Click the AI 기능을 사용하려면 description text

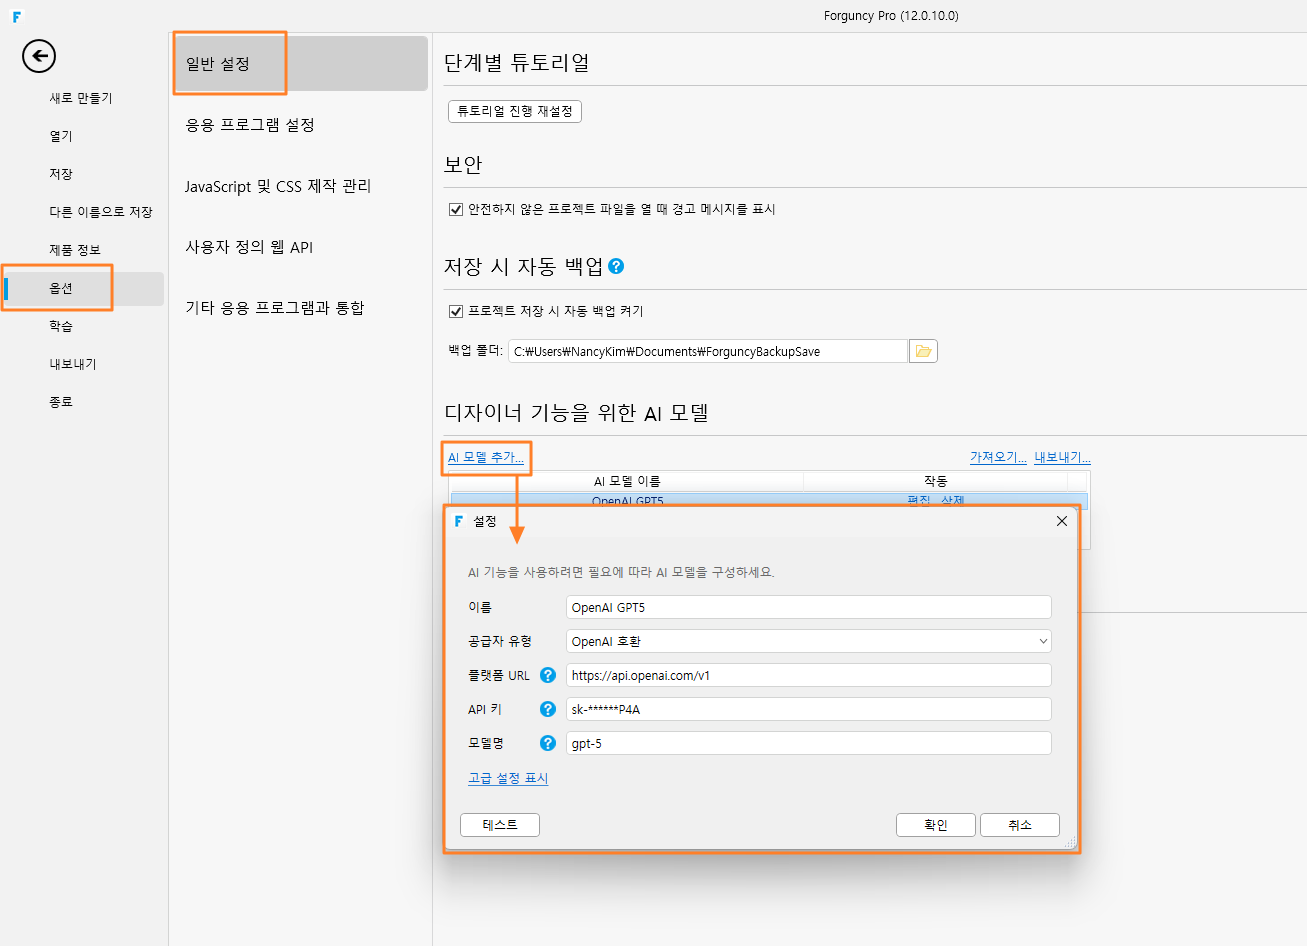pos(621,572)
